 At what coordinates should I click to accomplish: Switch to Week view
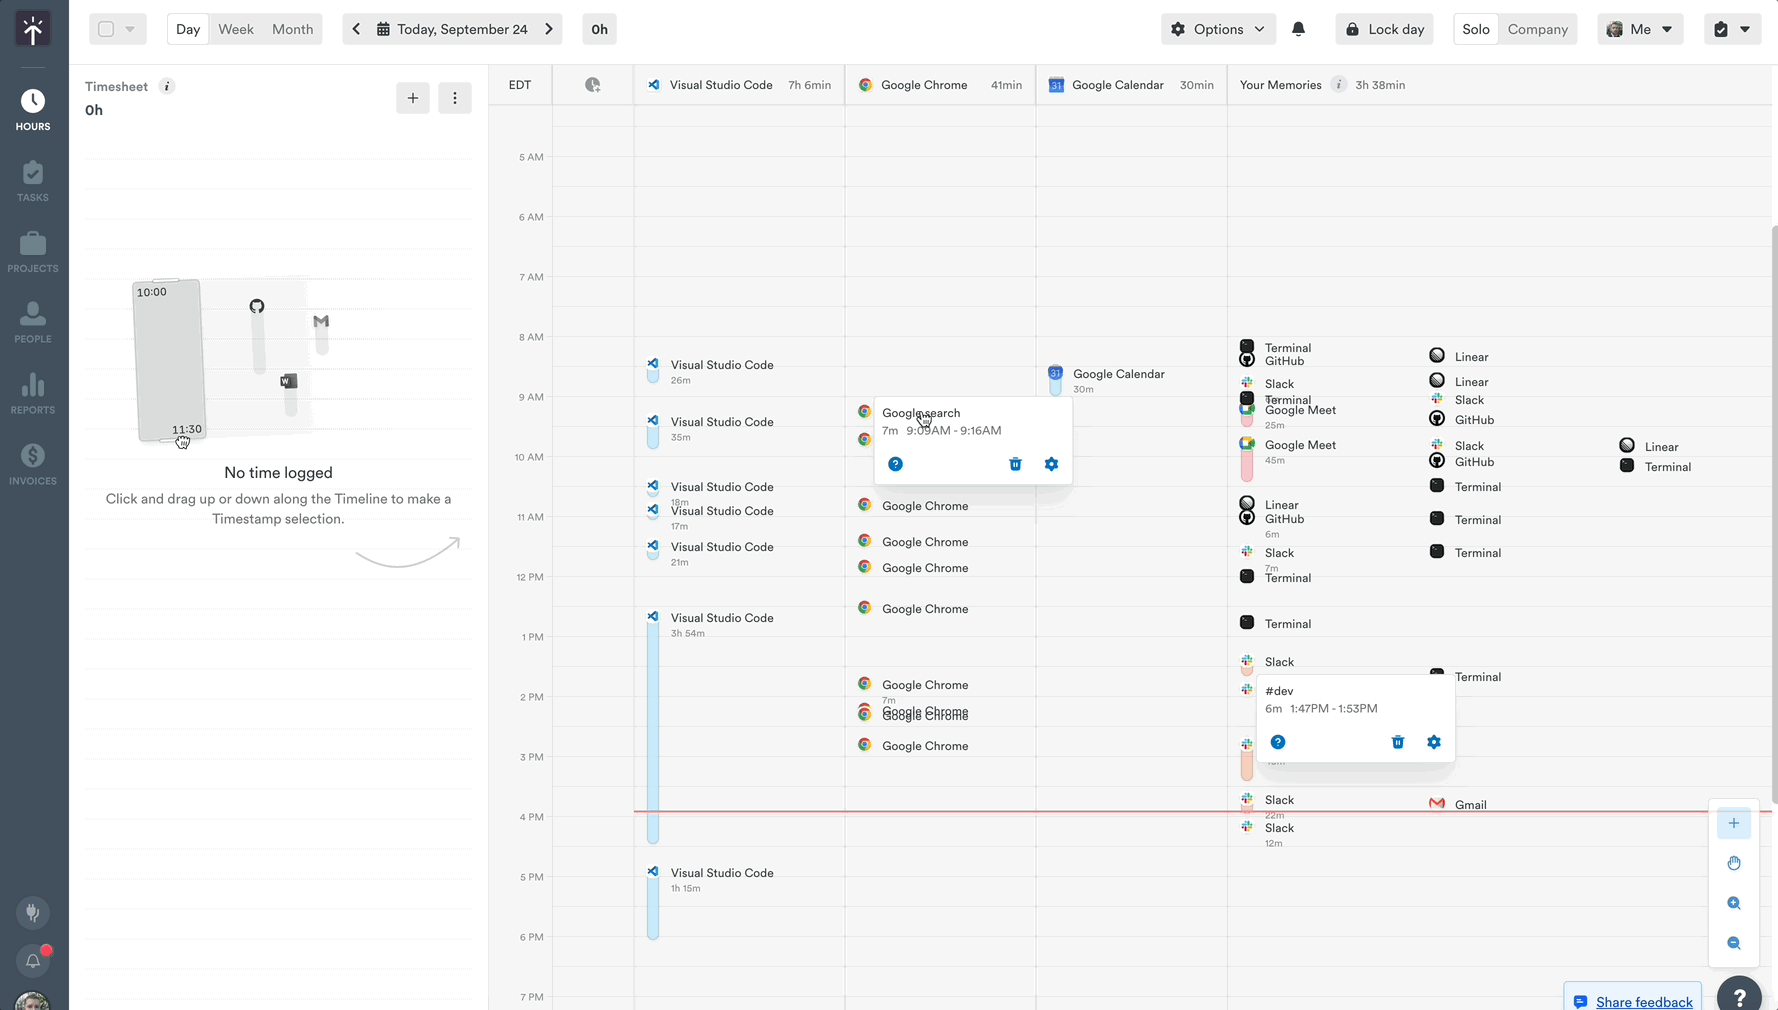pos(236,29)
